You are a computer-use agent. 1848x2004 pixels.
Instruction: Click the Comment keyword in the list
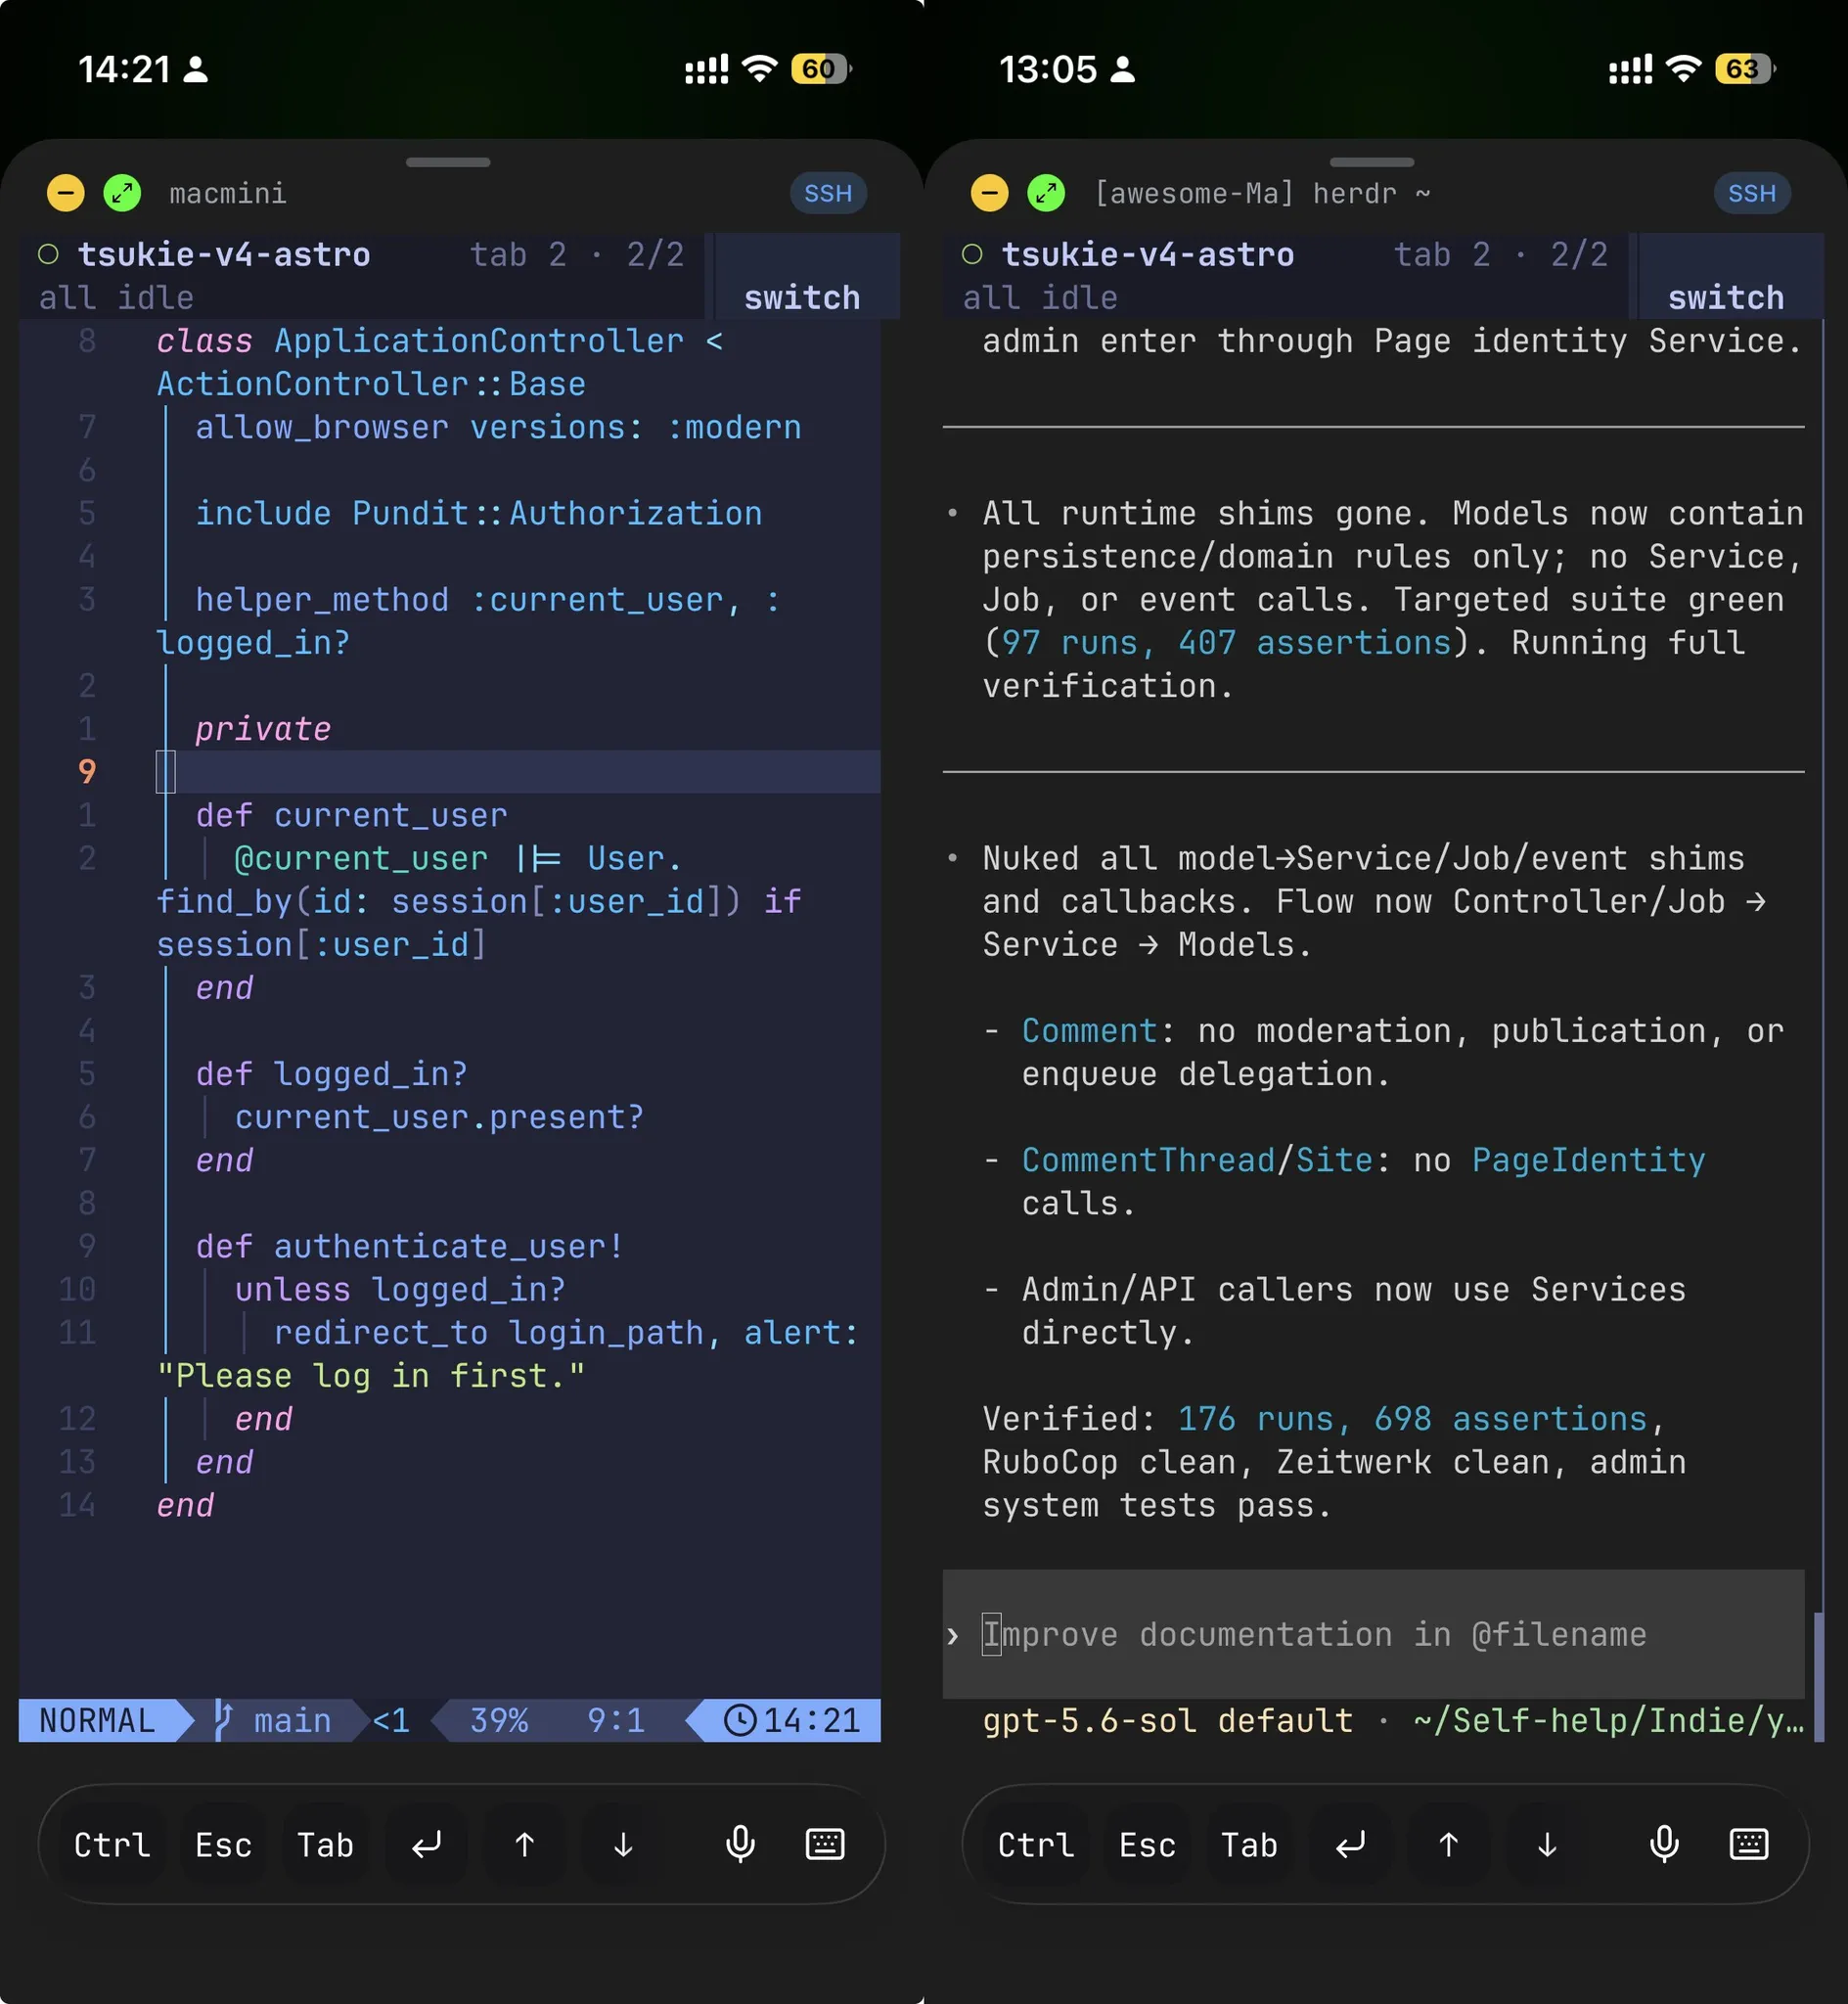pyautogui.click(x=1089, y=1030)
